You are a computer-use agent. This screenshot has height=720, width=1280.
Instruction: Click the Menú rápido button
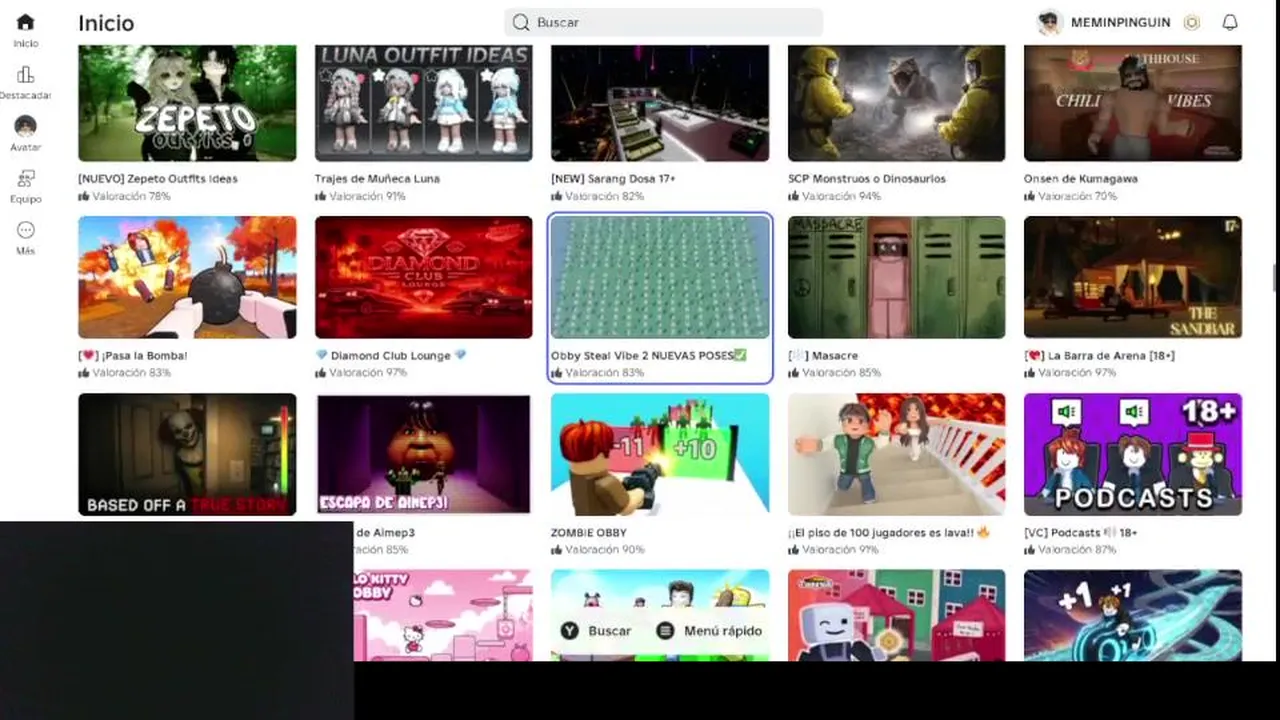point(709,631)
